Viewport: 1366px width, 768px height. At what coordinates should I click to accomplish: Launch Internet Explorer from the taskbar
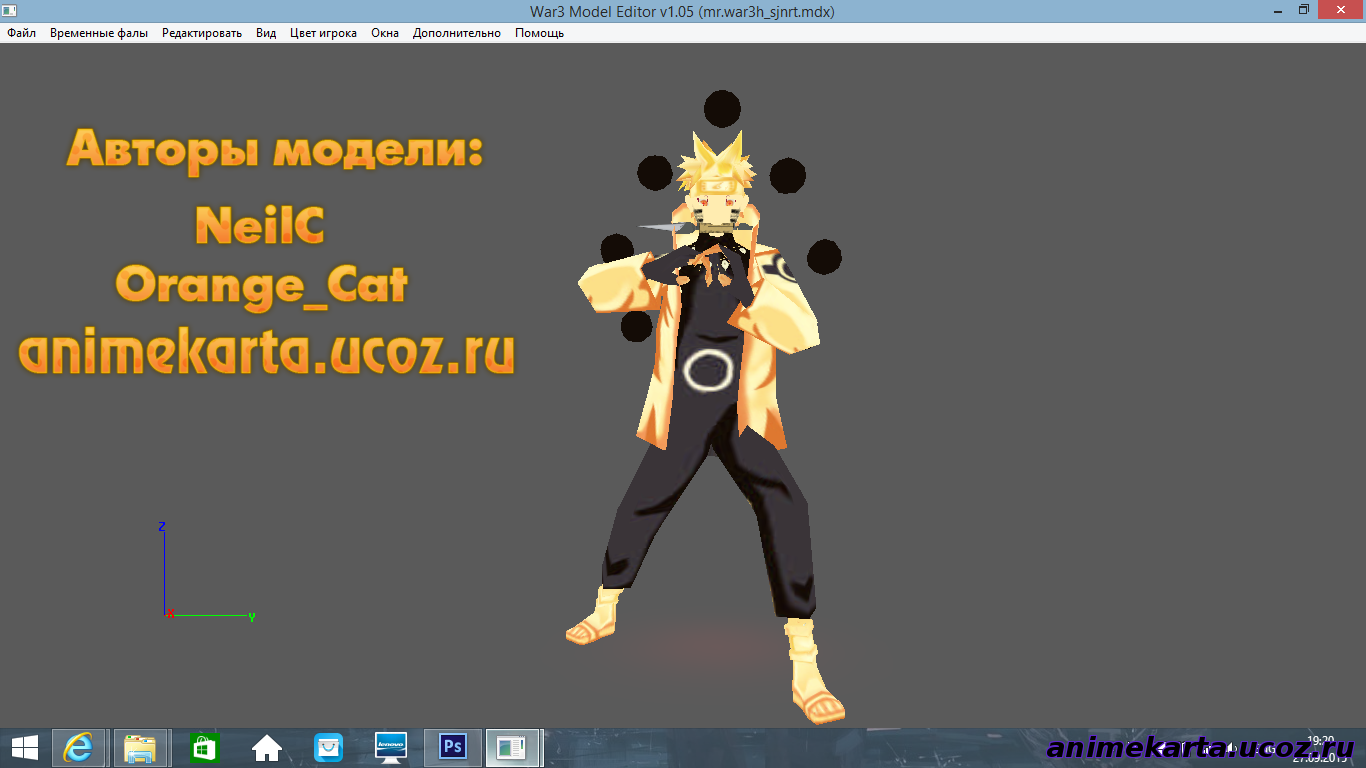pos(79,747)
